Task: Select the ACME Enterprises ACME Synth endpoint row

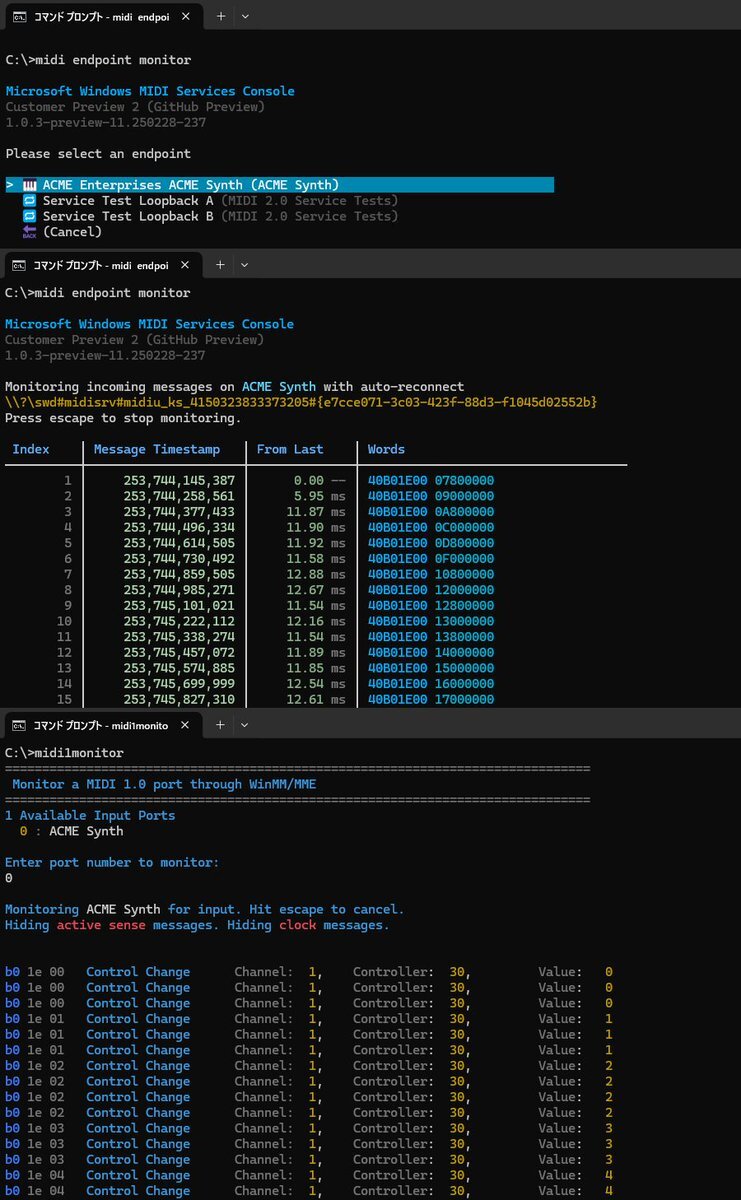Action: (279, 185)
